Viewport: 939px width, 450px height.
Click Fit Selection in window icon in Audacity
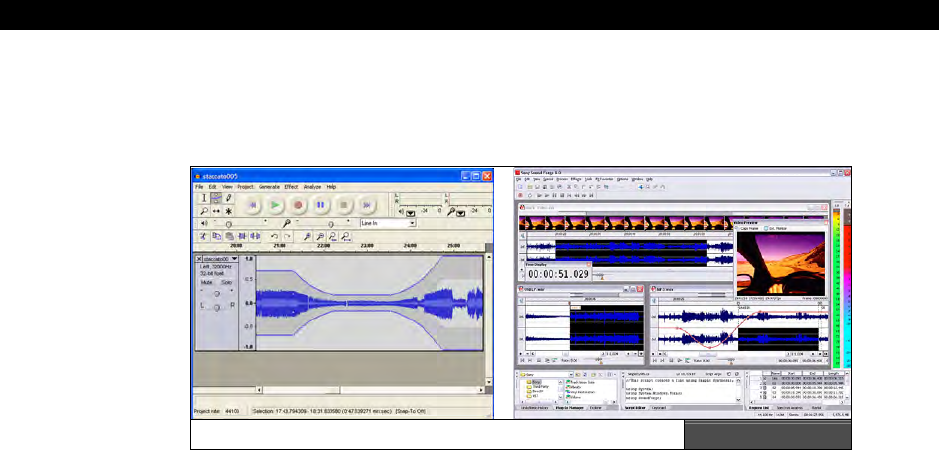pyautogui.click(x=333, y=237)
